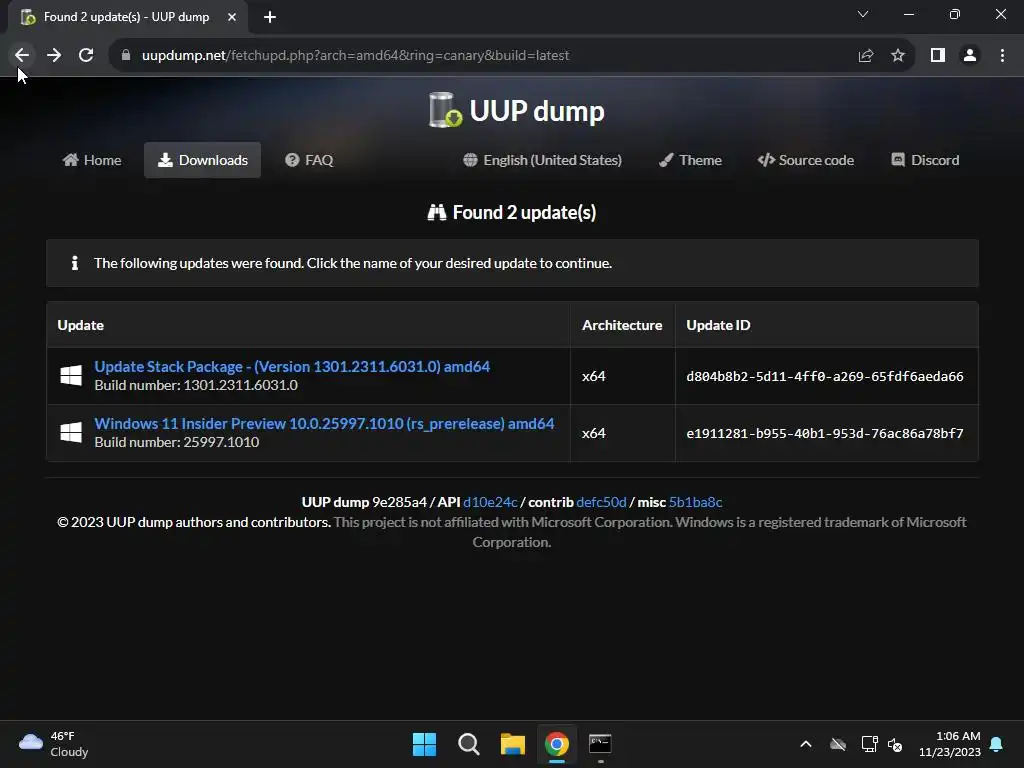Open API commit d10e24c link
The width and height of the screenshot is (1024, 768).
tap(490, 502)
